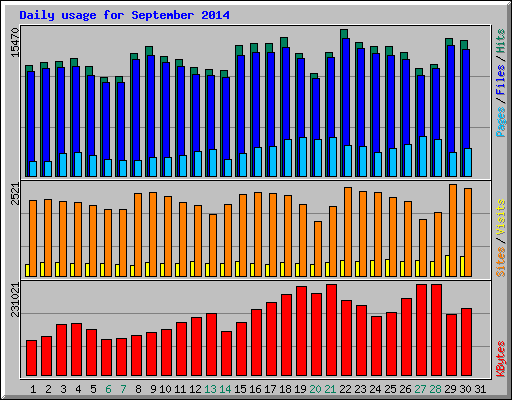Click day 22 on the x-axis

[x=345, y=389]
